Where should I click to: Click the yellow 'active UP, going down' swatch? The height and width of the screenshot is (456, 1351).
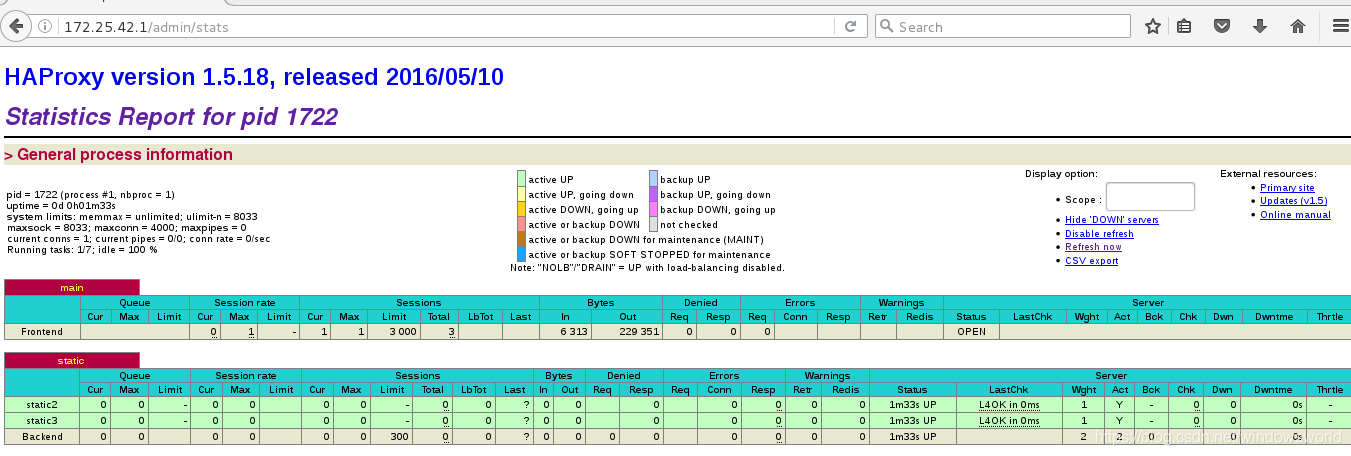coord(521,194)
